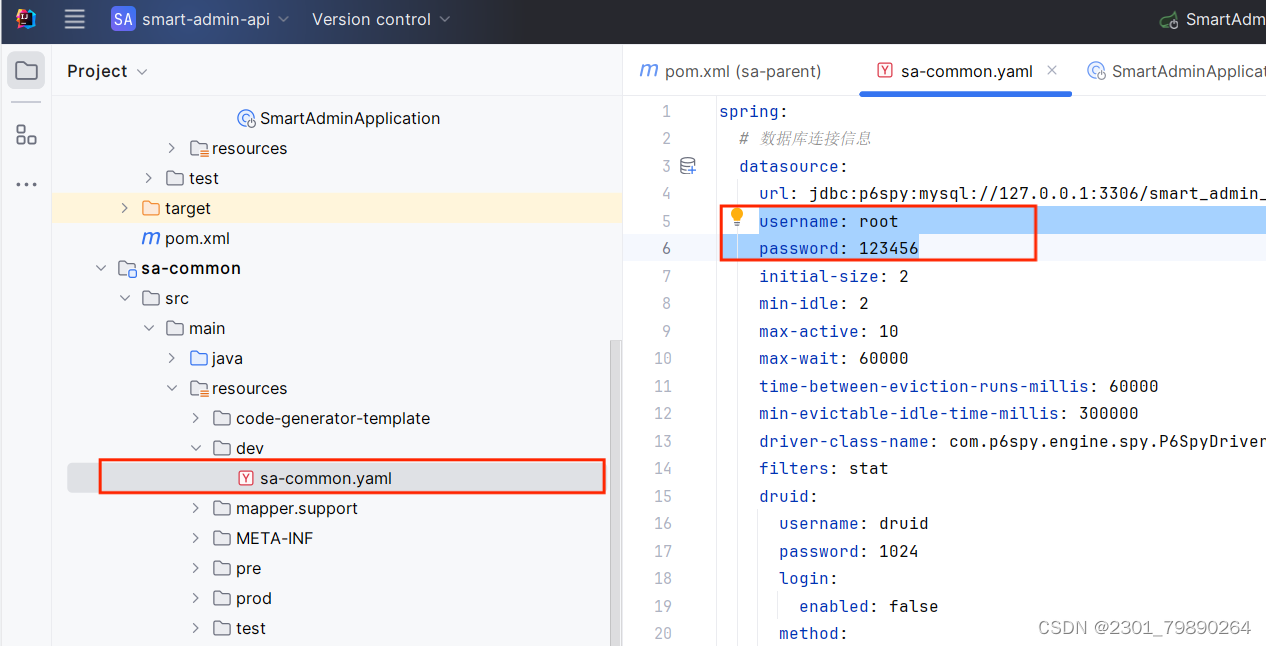Click the 'max-wait: 60000' line
Image resolution: width=1266 pixels, height=646 pixels.
[x=833, y=358]
